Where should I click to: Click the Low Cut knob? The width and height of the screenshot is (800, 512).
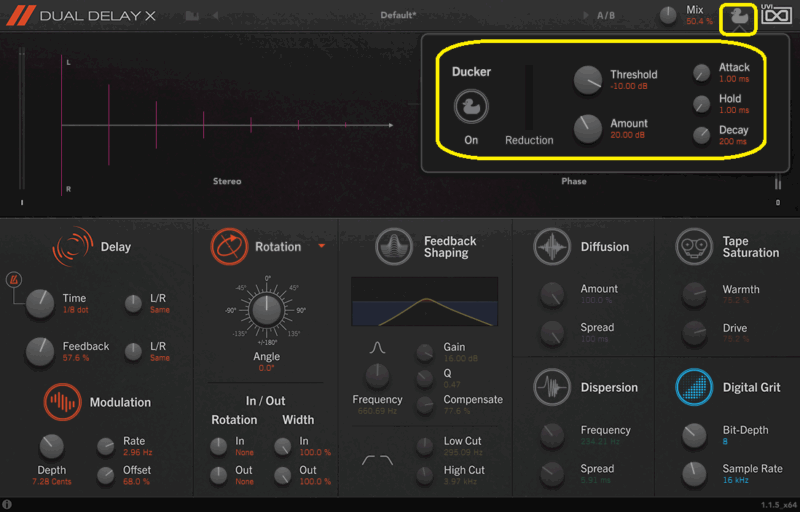click(x=424, y=446)
